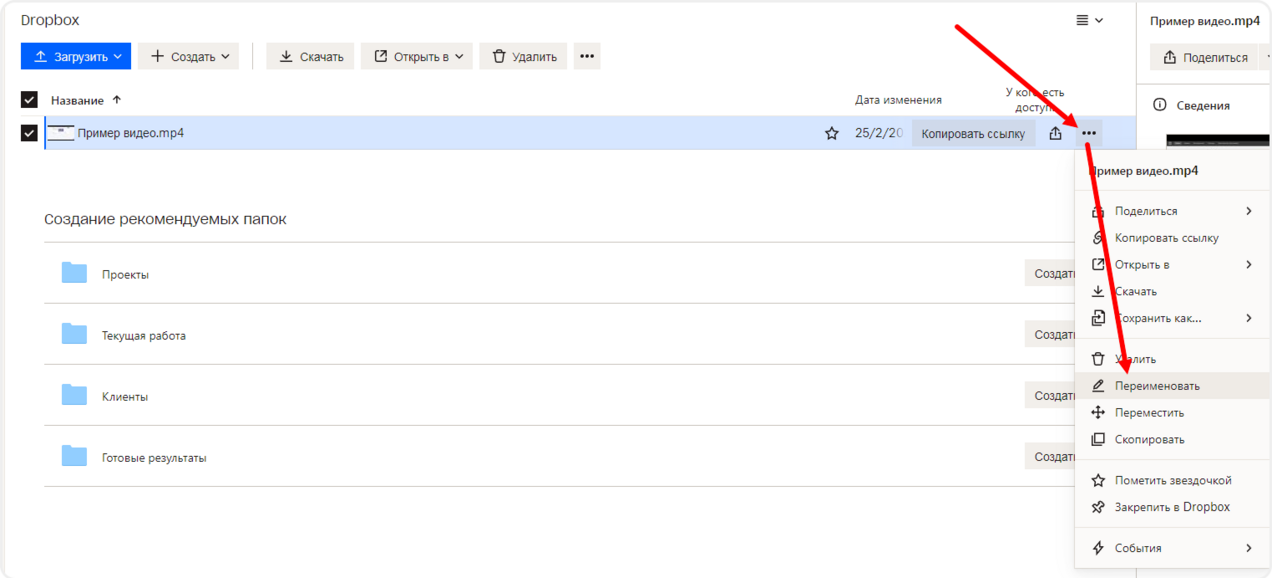The height and width of the screenshot is (578, 1272).
Task: Click Создать button in the Проекты row
Action: (x=1050, y=273)
